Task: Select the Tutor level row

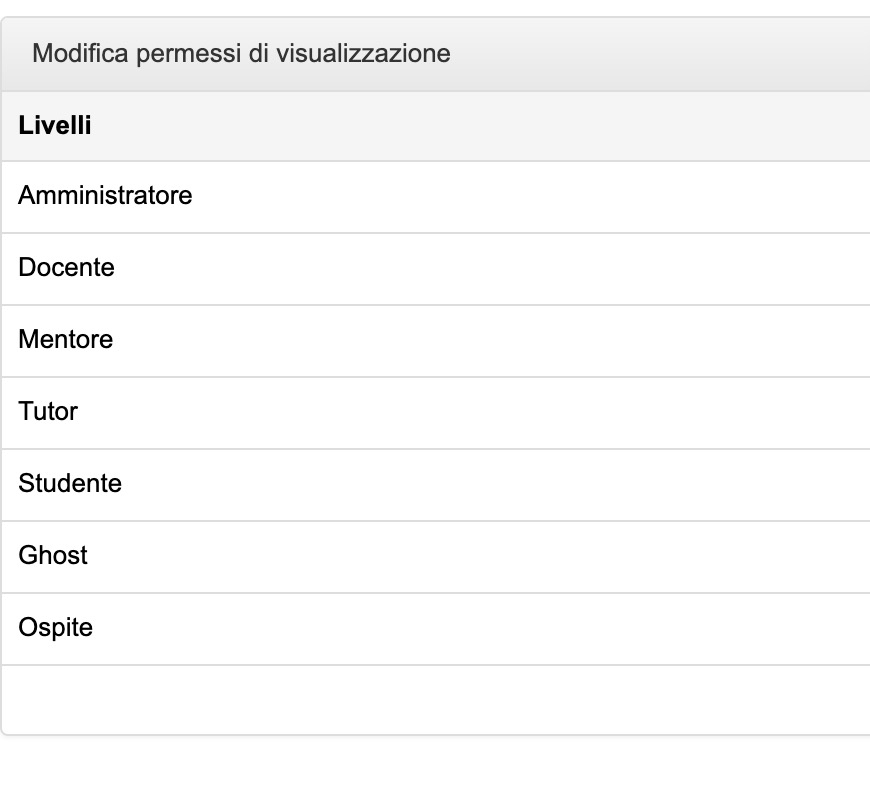Action: click(x=435, y=412)
